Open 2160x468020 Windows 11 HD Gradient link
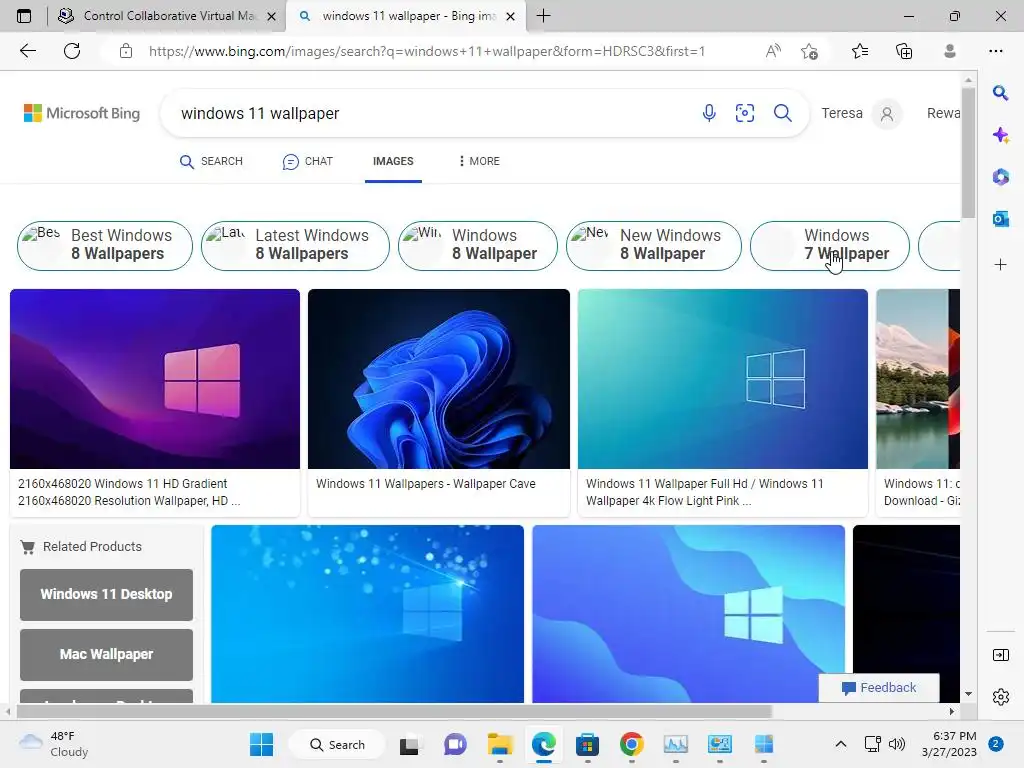The image size is (1024, 768). point(129,492)
